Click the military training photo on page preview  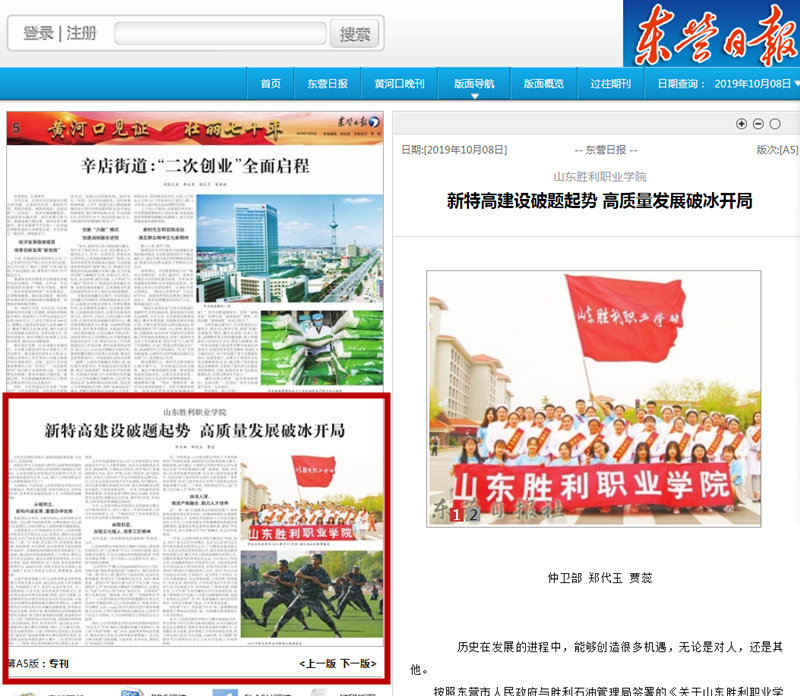tap(312, 594)
